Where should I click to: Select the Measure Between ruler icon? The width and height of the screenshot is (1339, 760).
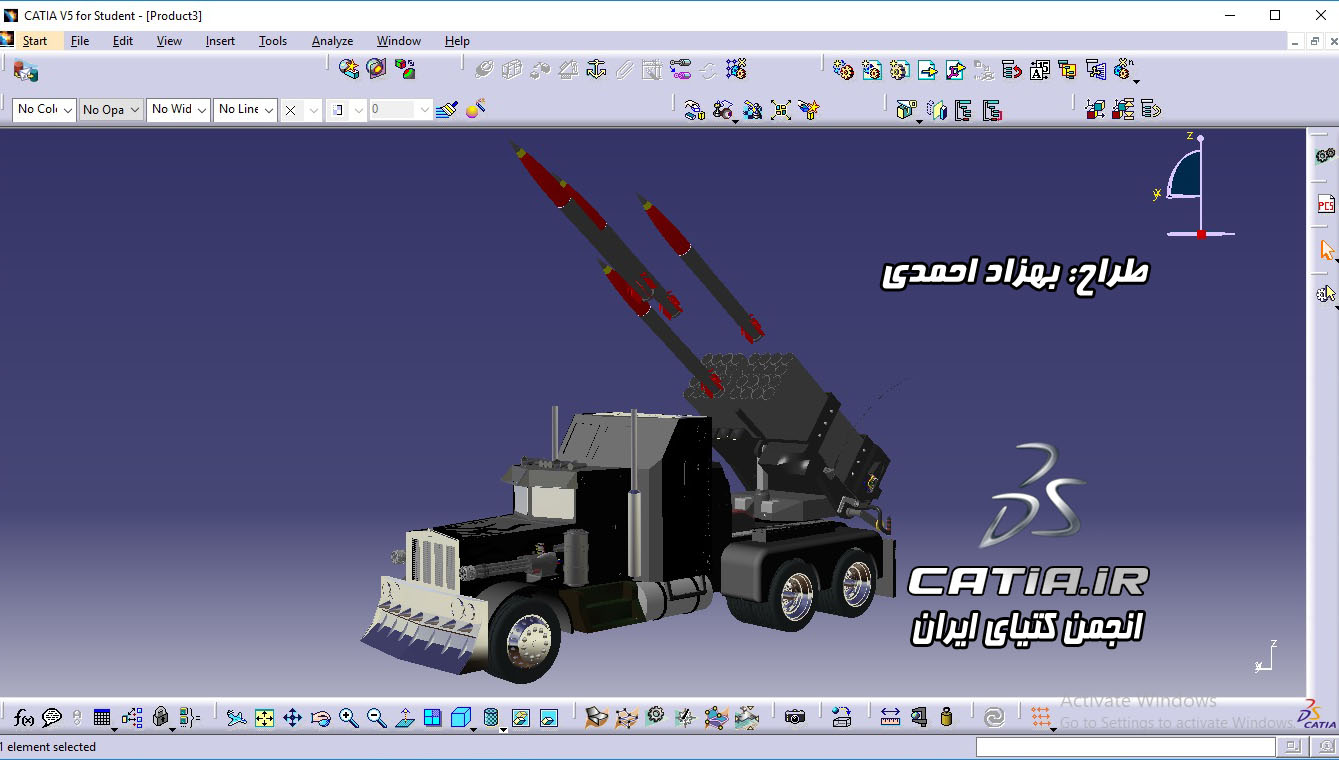[890, 717]
